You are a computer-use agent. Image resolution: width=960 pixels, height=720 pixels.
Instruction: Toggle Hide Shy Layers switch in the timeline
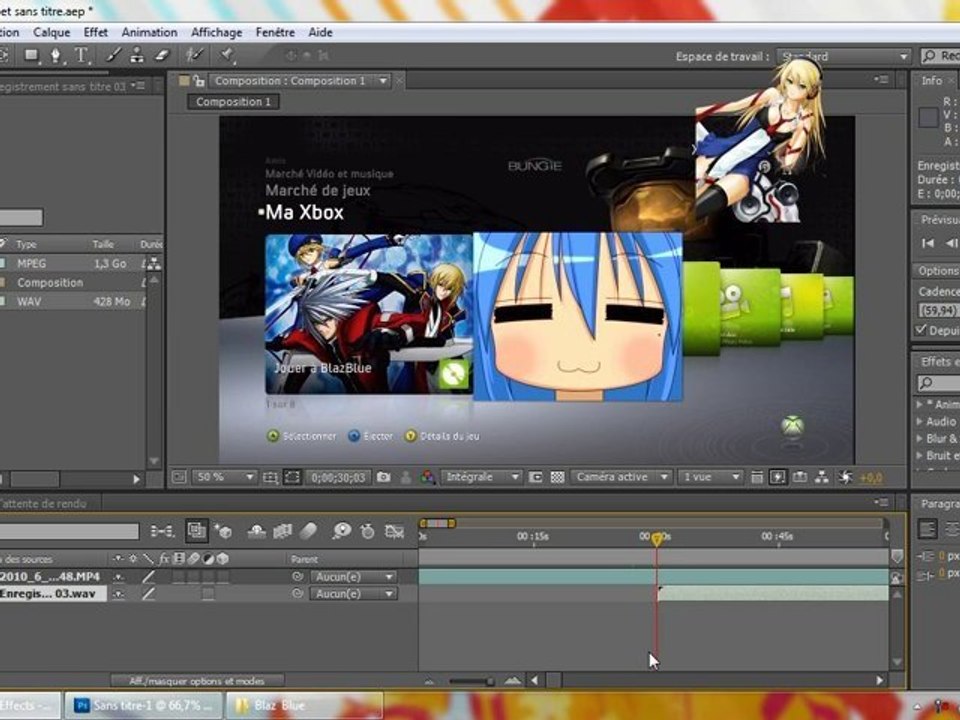click(x=256, y=531)
